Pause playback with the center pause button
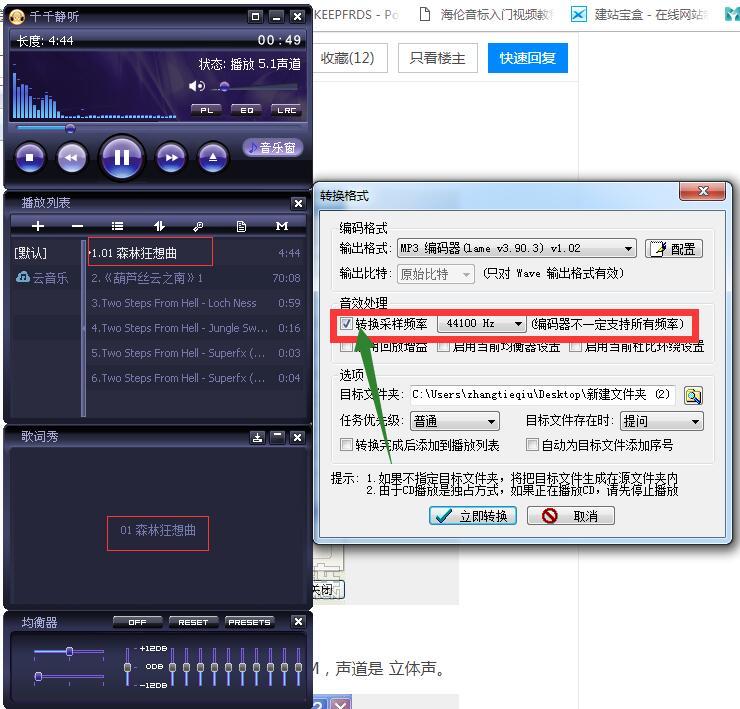 122,157
